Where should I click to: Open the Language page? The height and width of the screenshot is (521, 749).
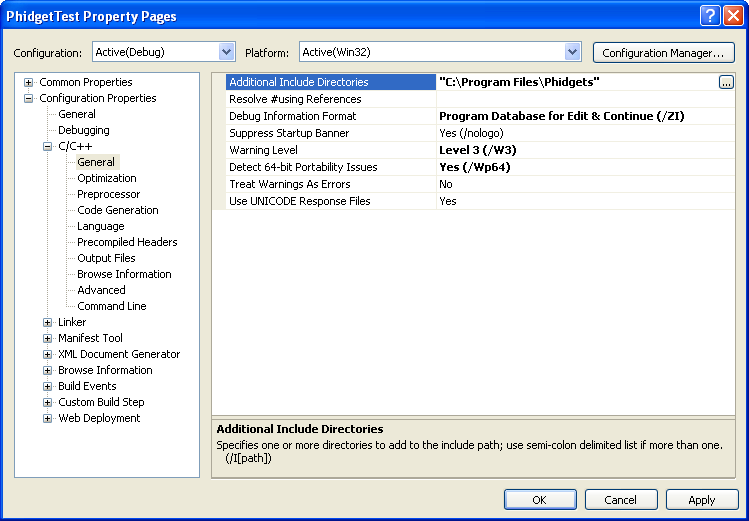pos(100,226)
